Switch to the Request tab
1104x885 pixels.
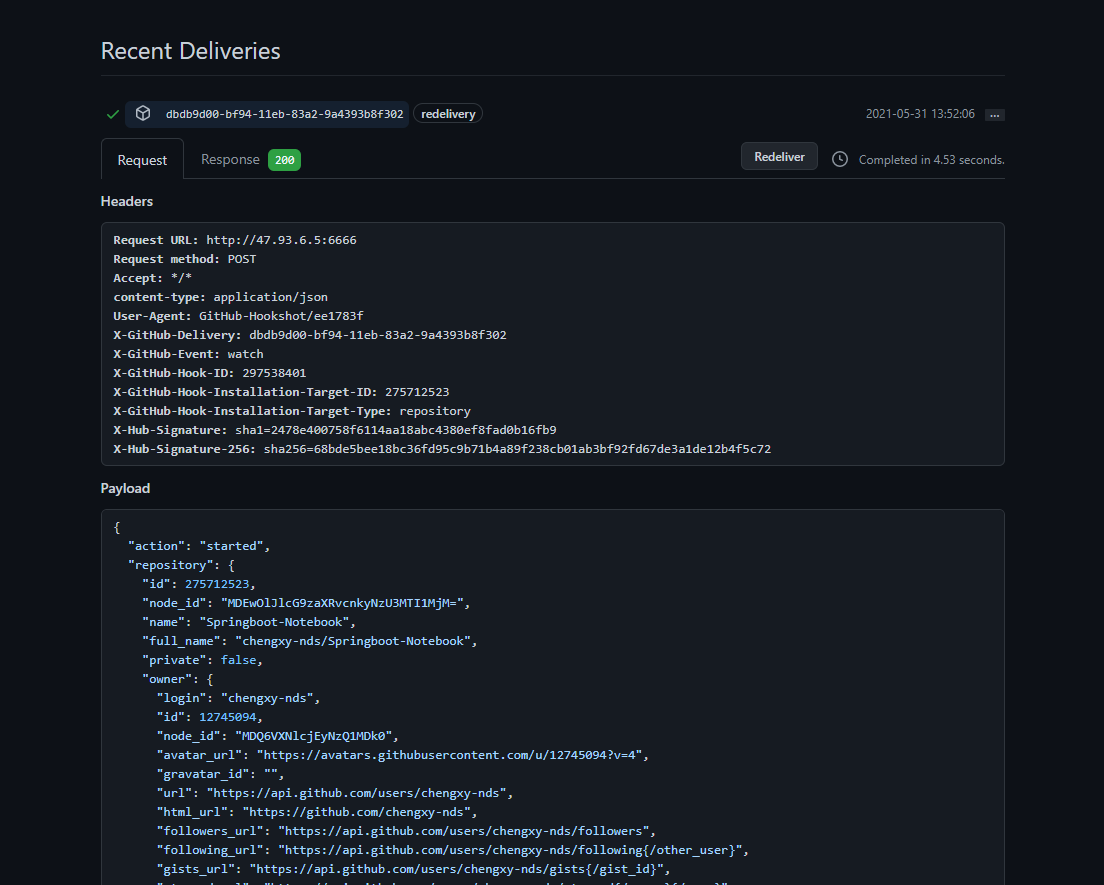tap(142, 160)
